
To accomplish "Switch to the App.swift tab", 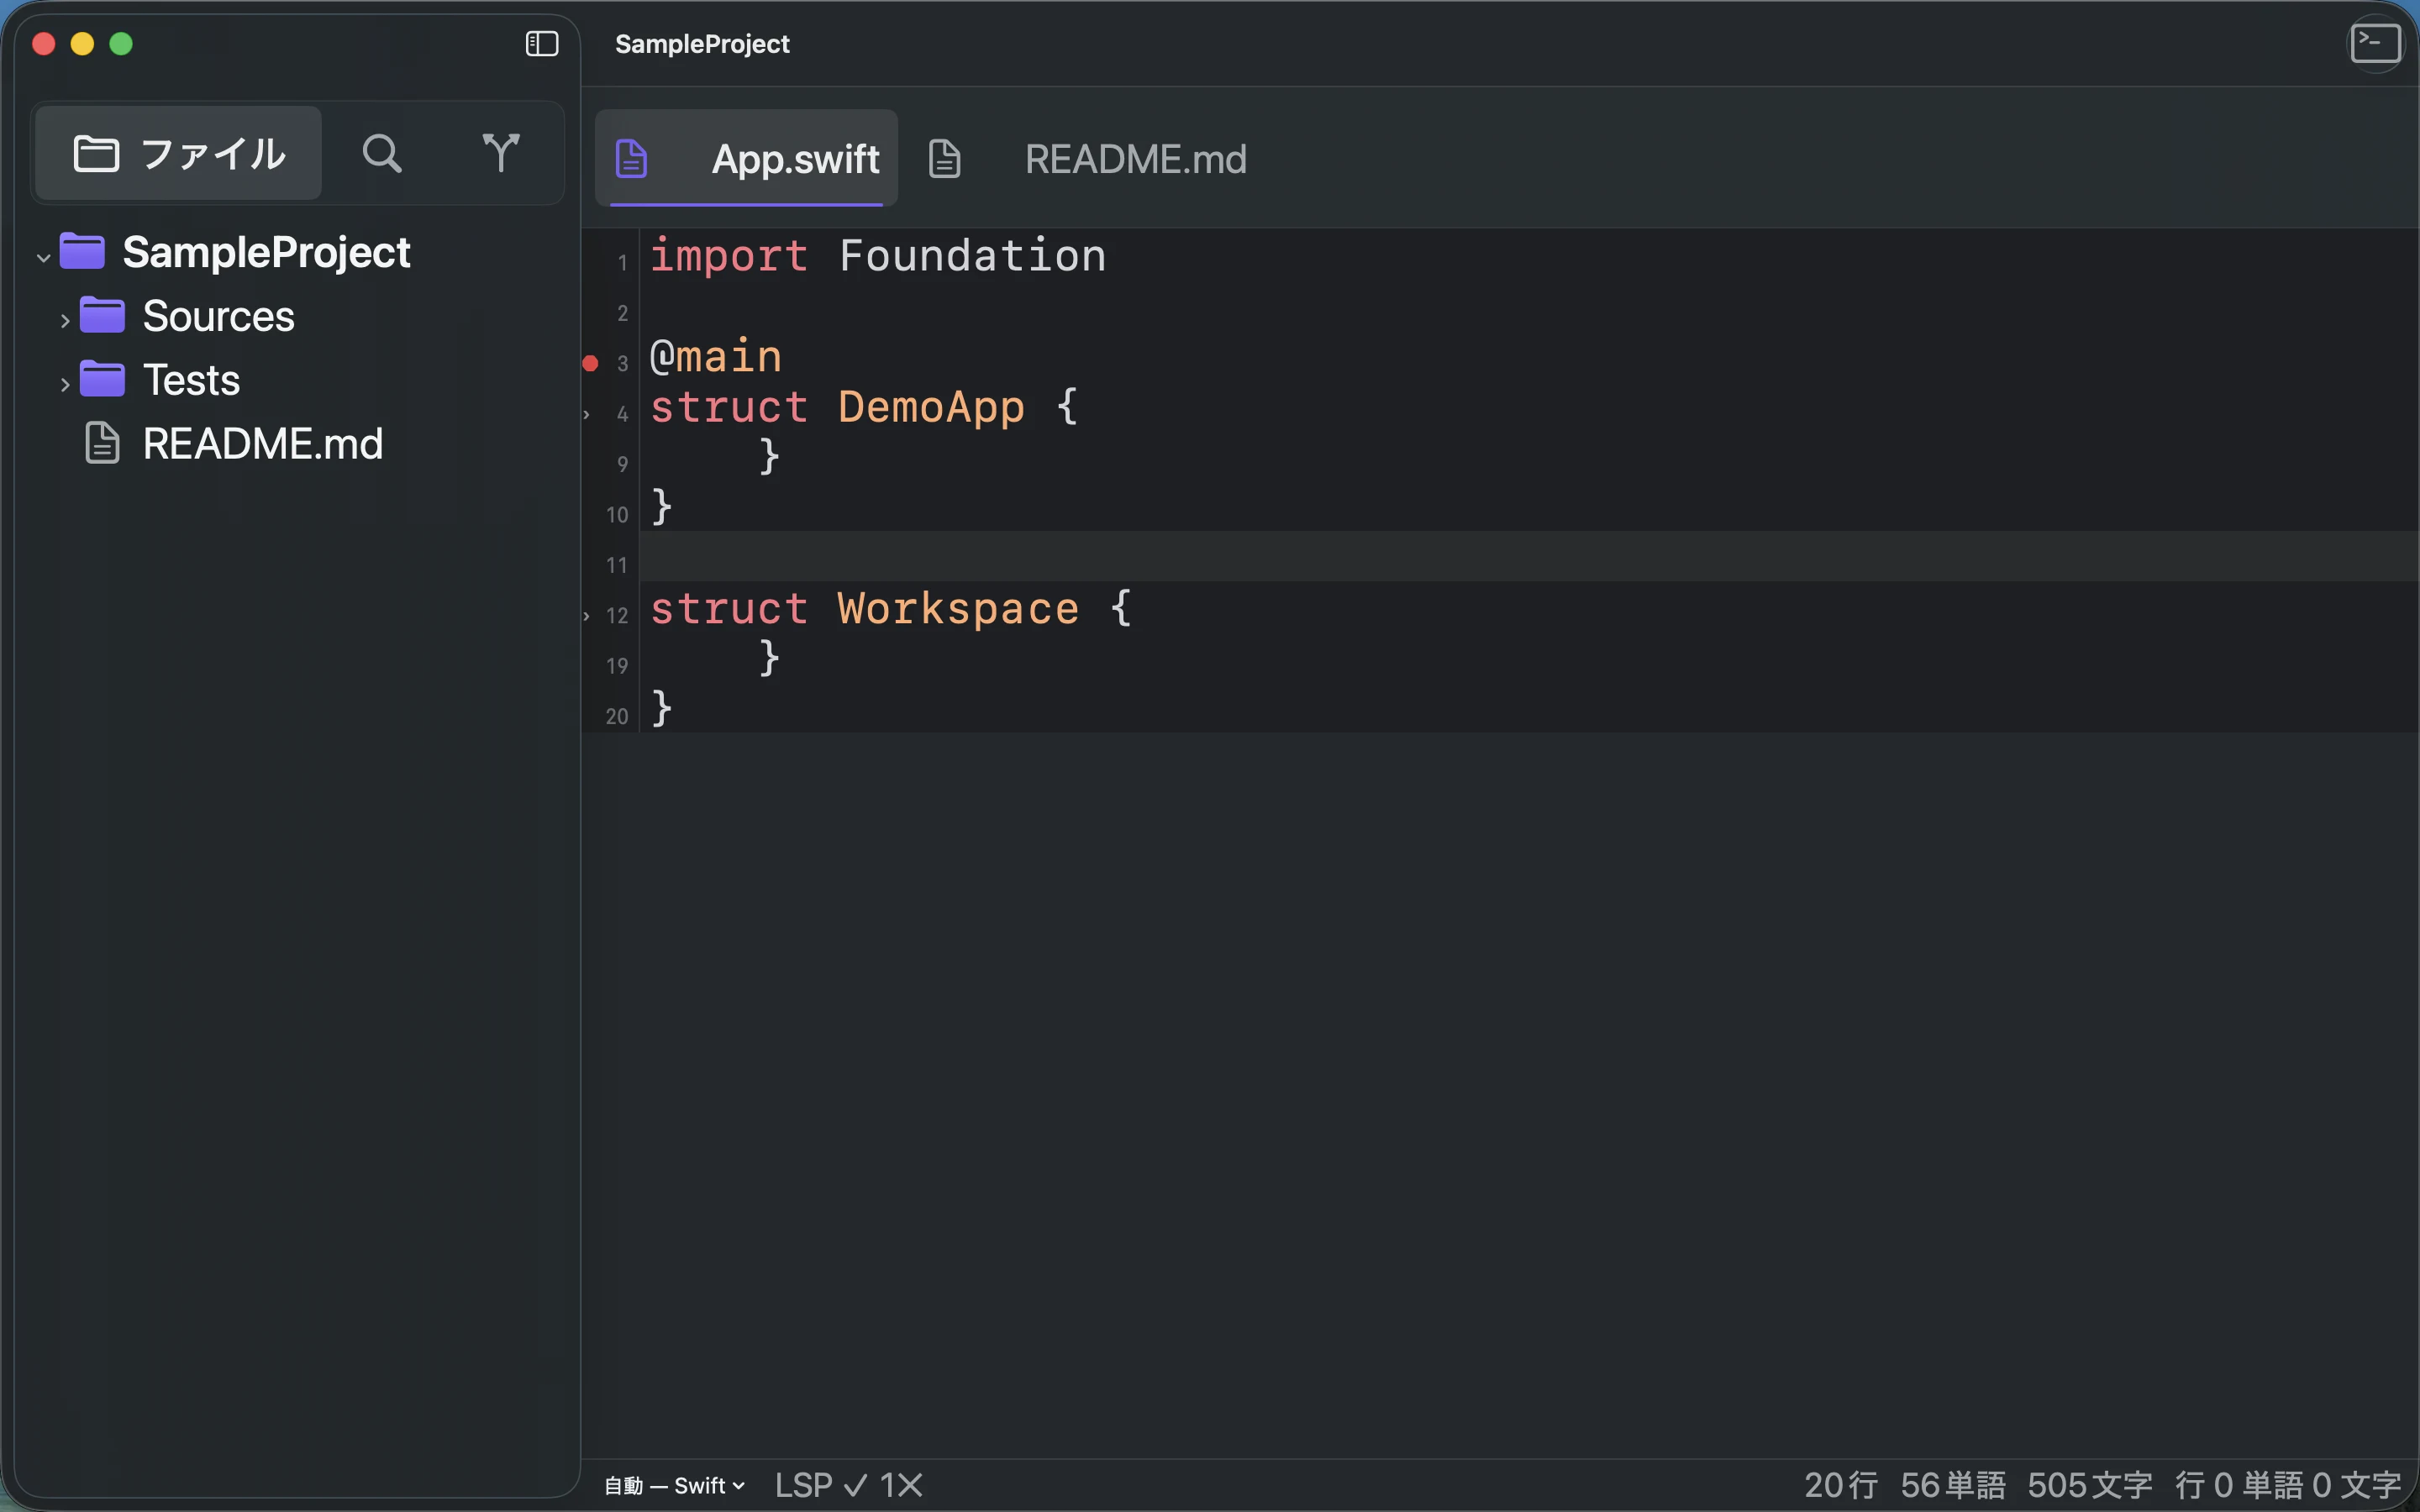I will point(746,159).
